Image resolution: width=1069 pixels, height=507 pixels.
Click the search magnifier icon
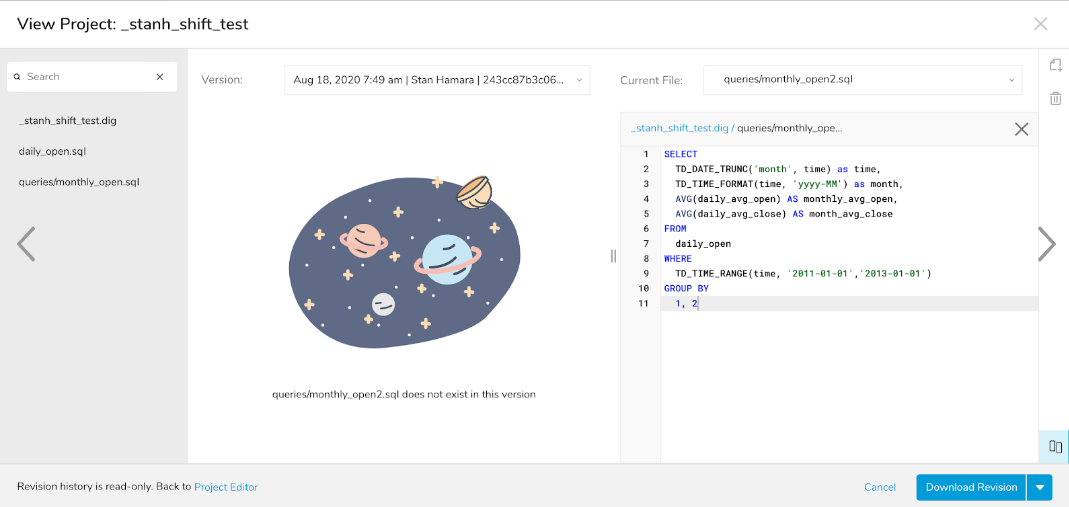click(x=17, y=77)
